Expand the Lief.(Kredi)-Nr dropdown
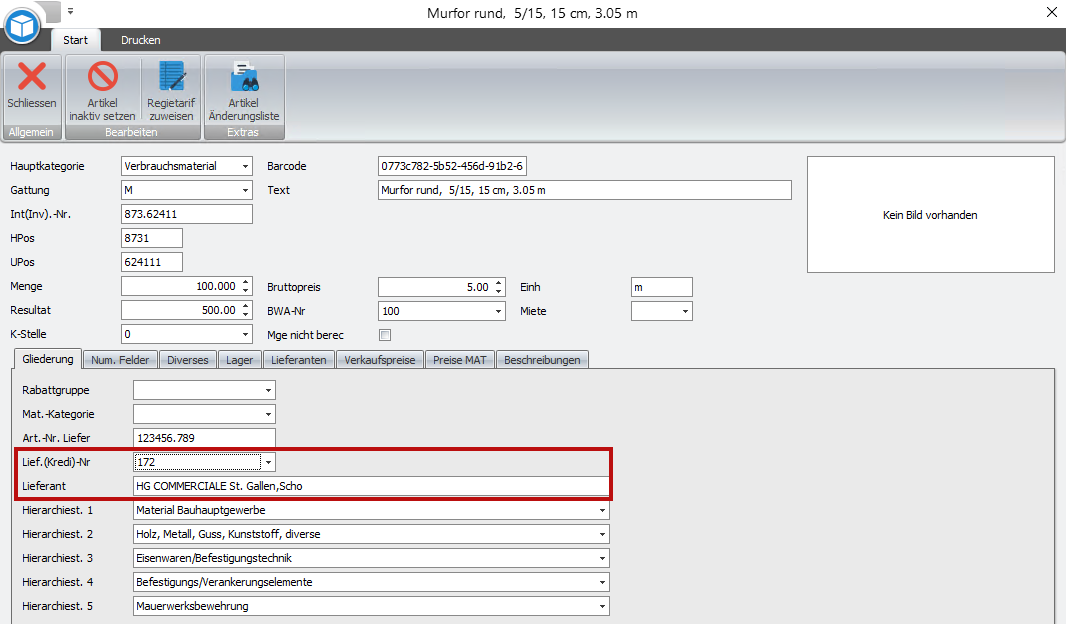The width and height of the screenshot is (1066, 624). click(267, 462)
